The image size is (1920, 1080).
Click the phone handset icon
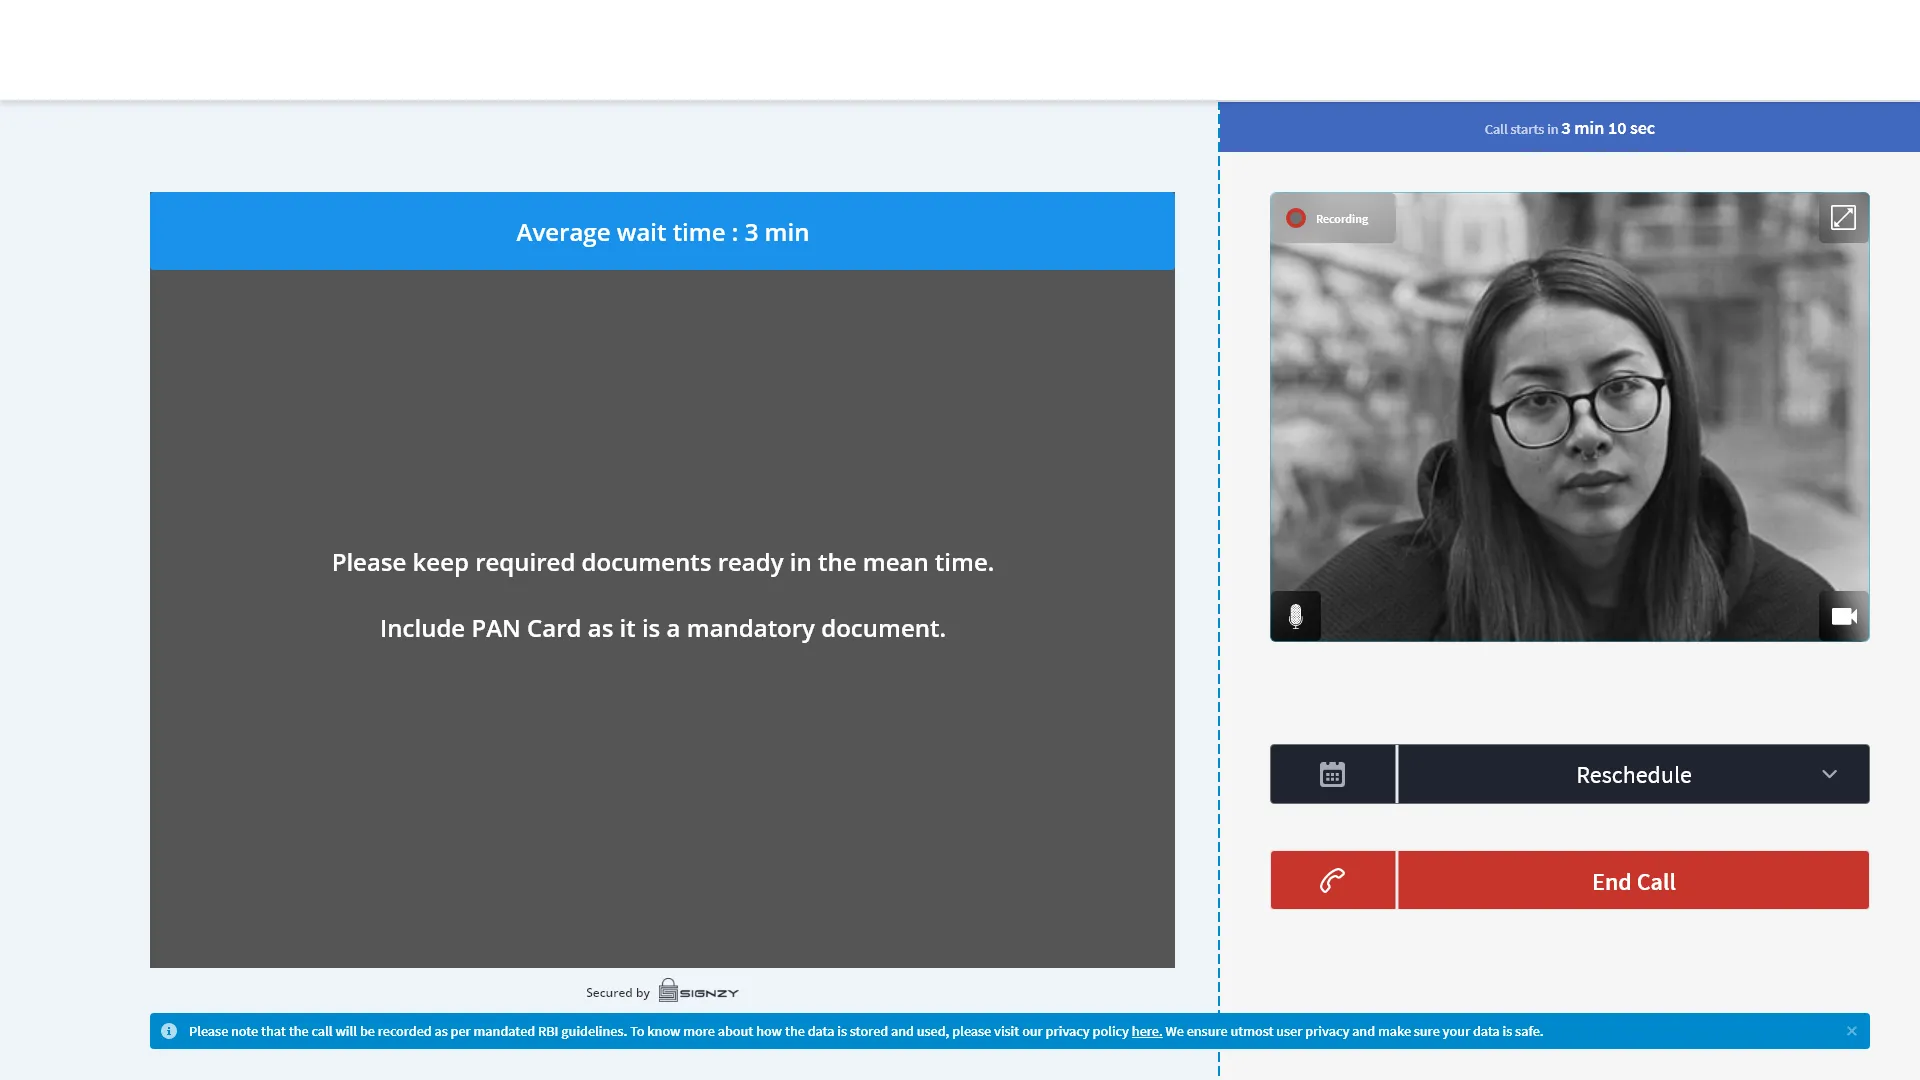(x=1332, y=881)
